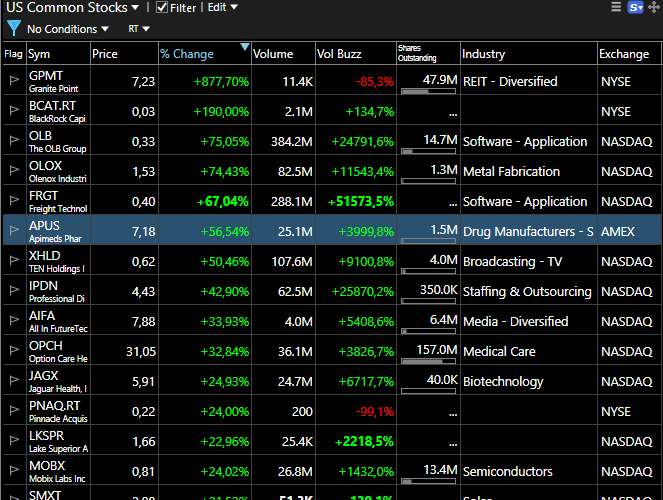Click the blue funnel filter icon
The image size is (663, 500).
[x=14, y=28]
